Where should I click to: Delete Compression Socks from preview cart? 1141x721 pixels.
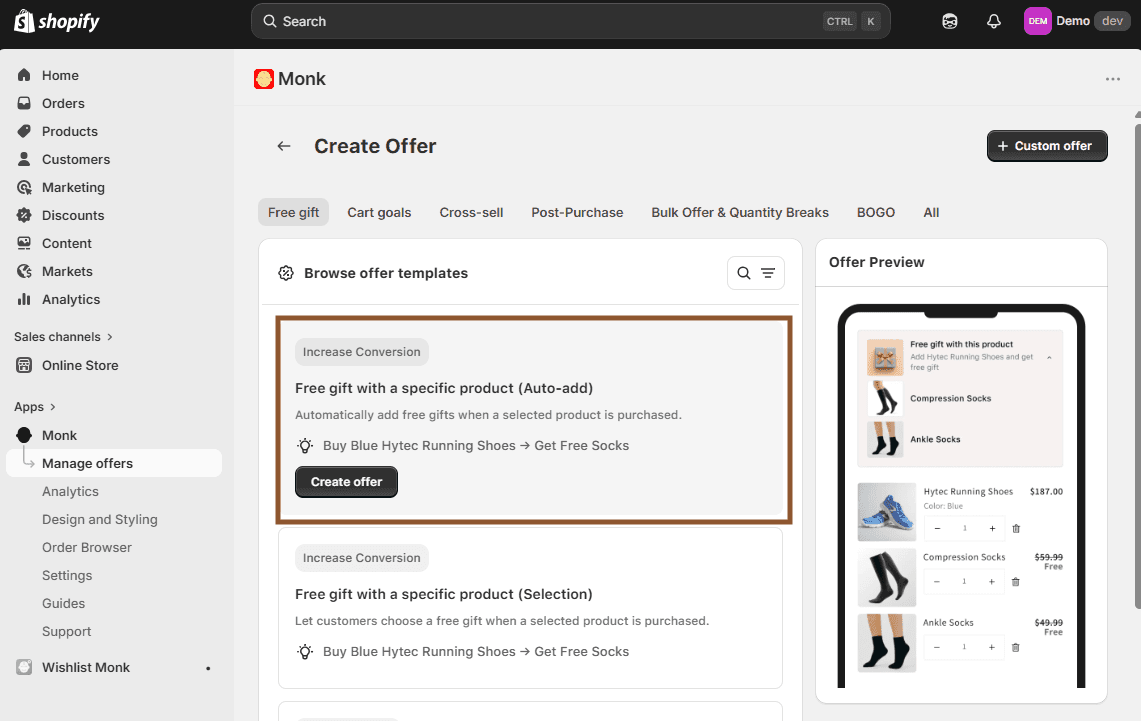click(1016, 581)
